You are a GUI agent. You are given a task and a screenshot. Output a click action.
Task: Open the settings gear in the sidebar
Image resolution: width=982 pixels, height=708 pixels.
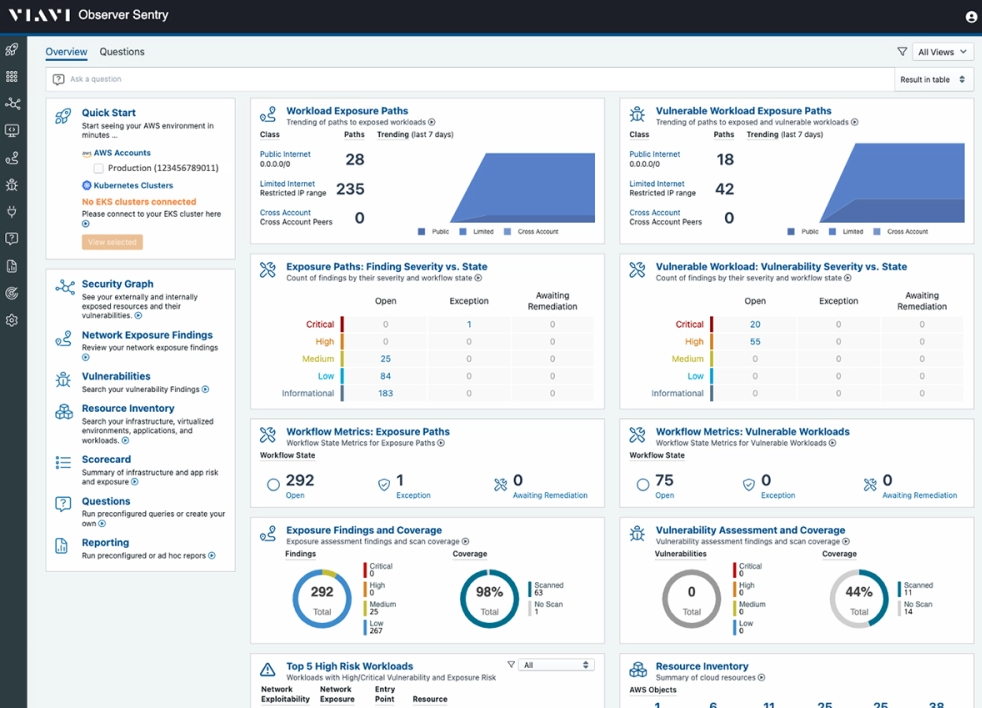[x=12, y=321]
